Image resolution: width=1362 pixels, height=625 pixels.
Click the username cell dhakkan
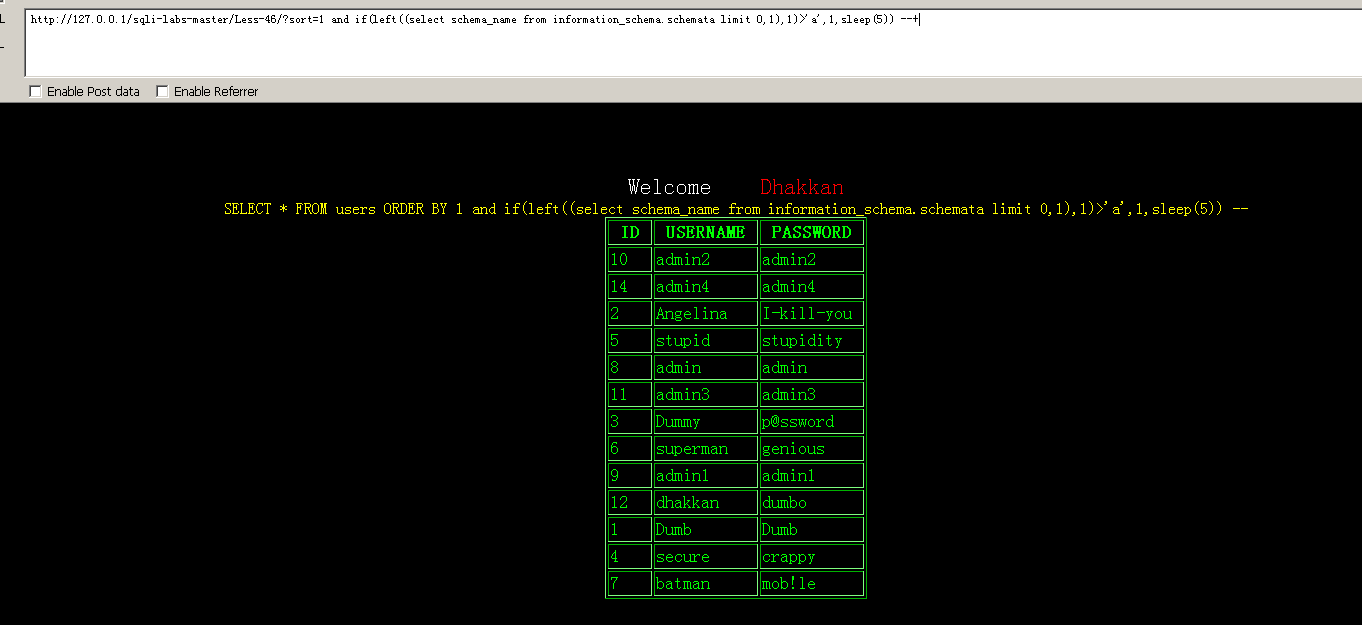point(706,502)
